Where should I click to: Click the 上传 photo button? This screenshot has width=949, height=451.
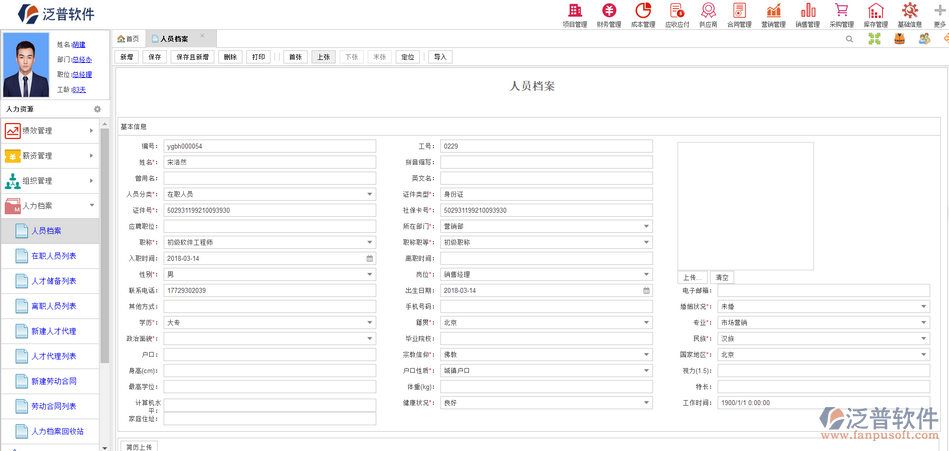pyautogui.click(x=692, y=277)
